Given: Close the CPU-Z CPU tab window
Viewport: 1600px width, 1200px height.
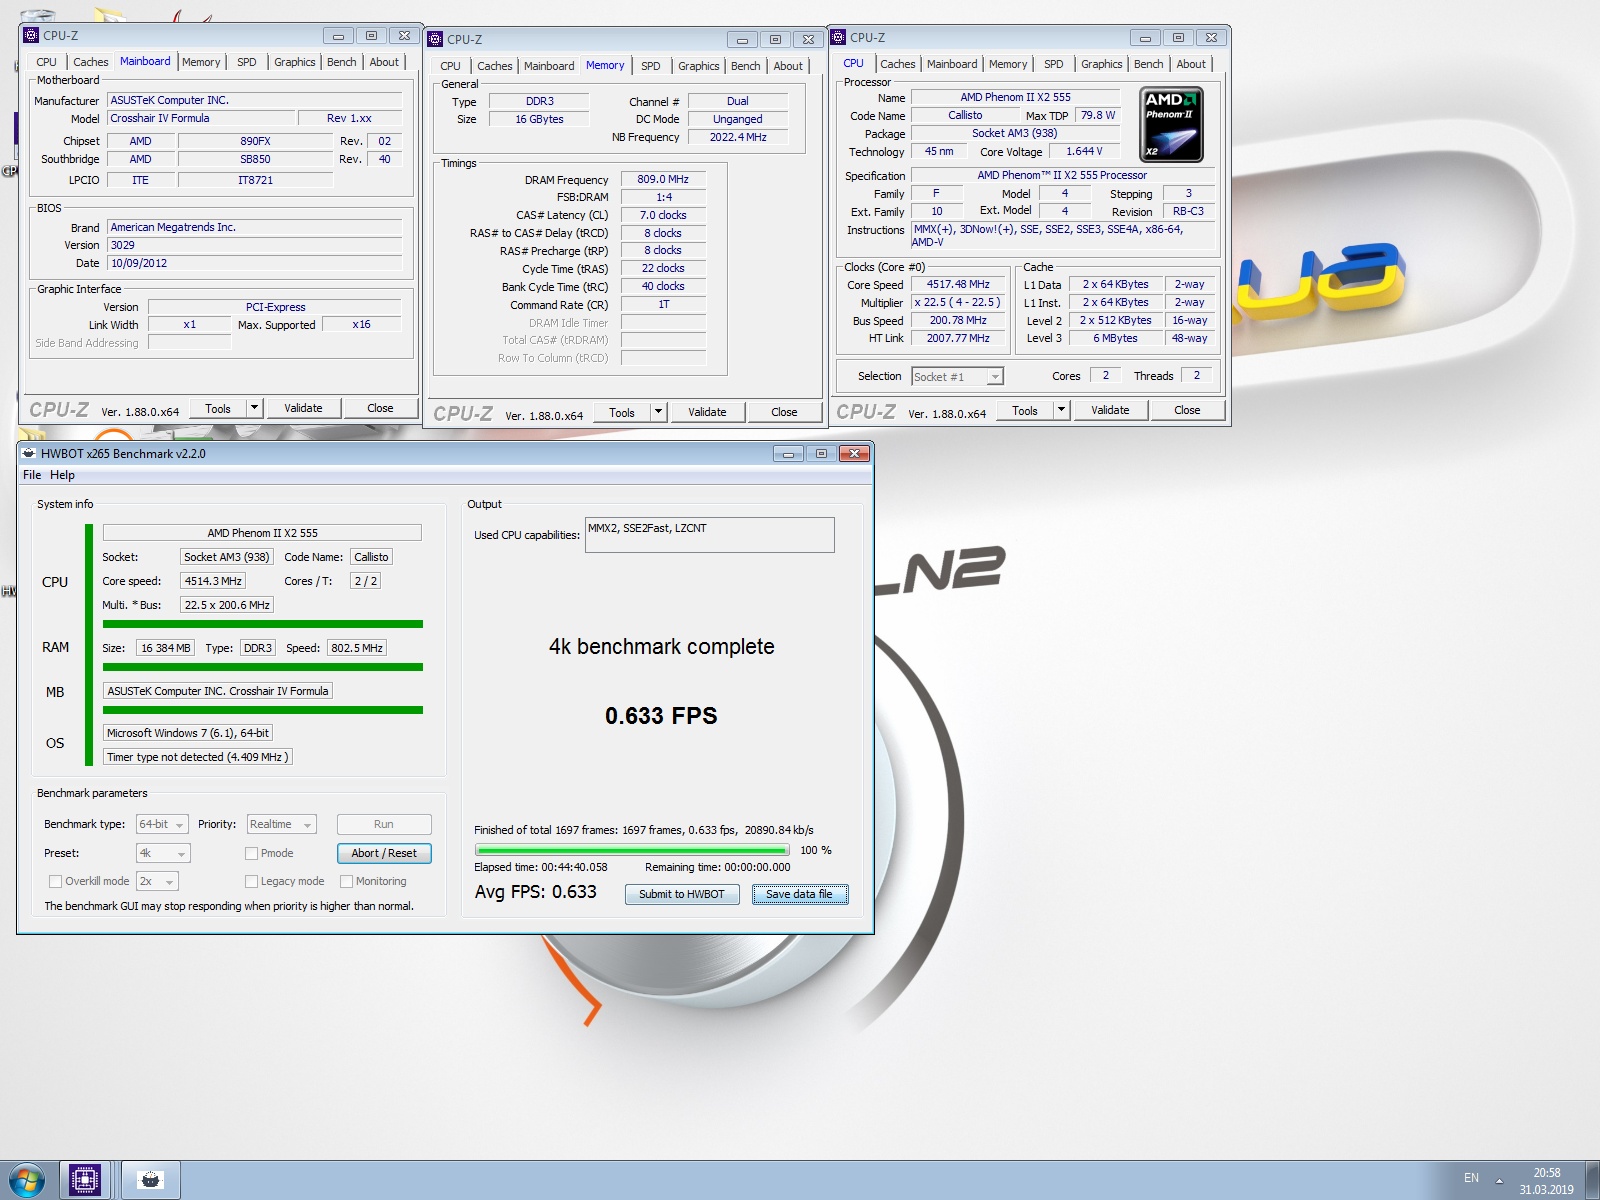Looking at the screenshot, I should 1211,37.
